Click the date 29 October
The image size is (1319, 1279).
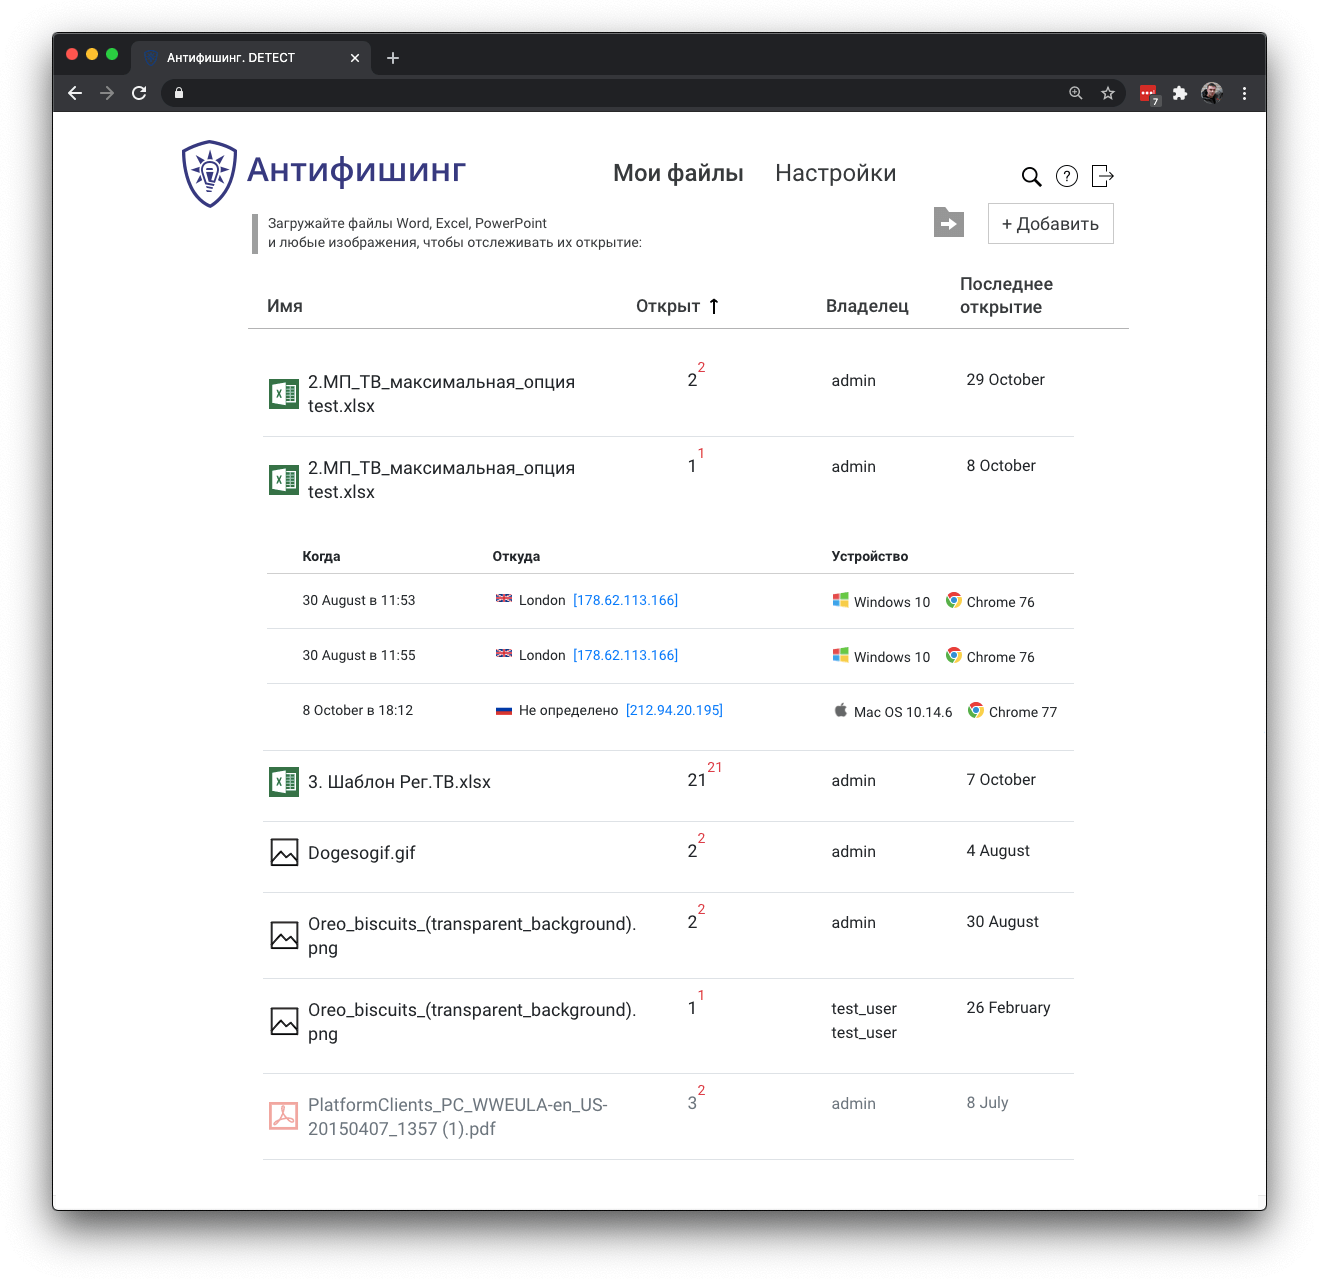point(1005,380)
